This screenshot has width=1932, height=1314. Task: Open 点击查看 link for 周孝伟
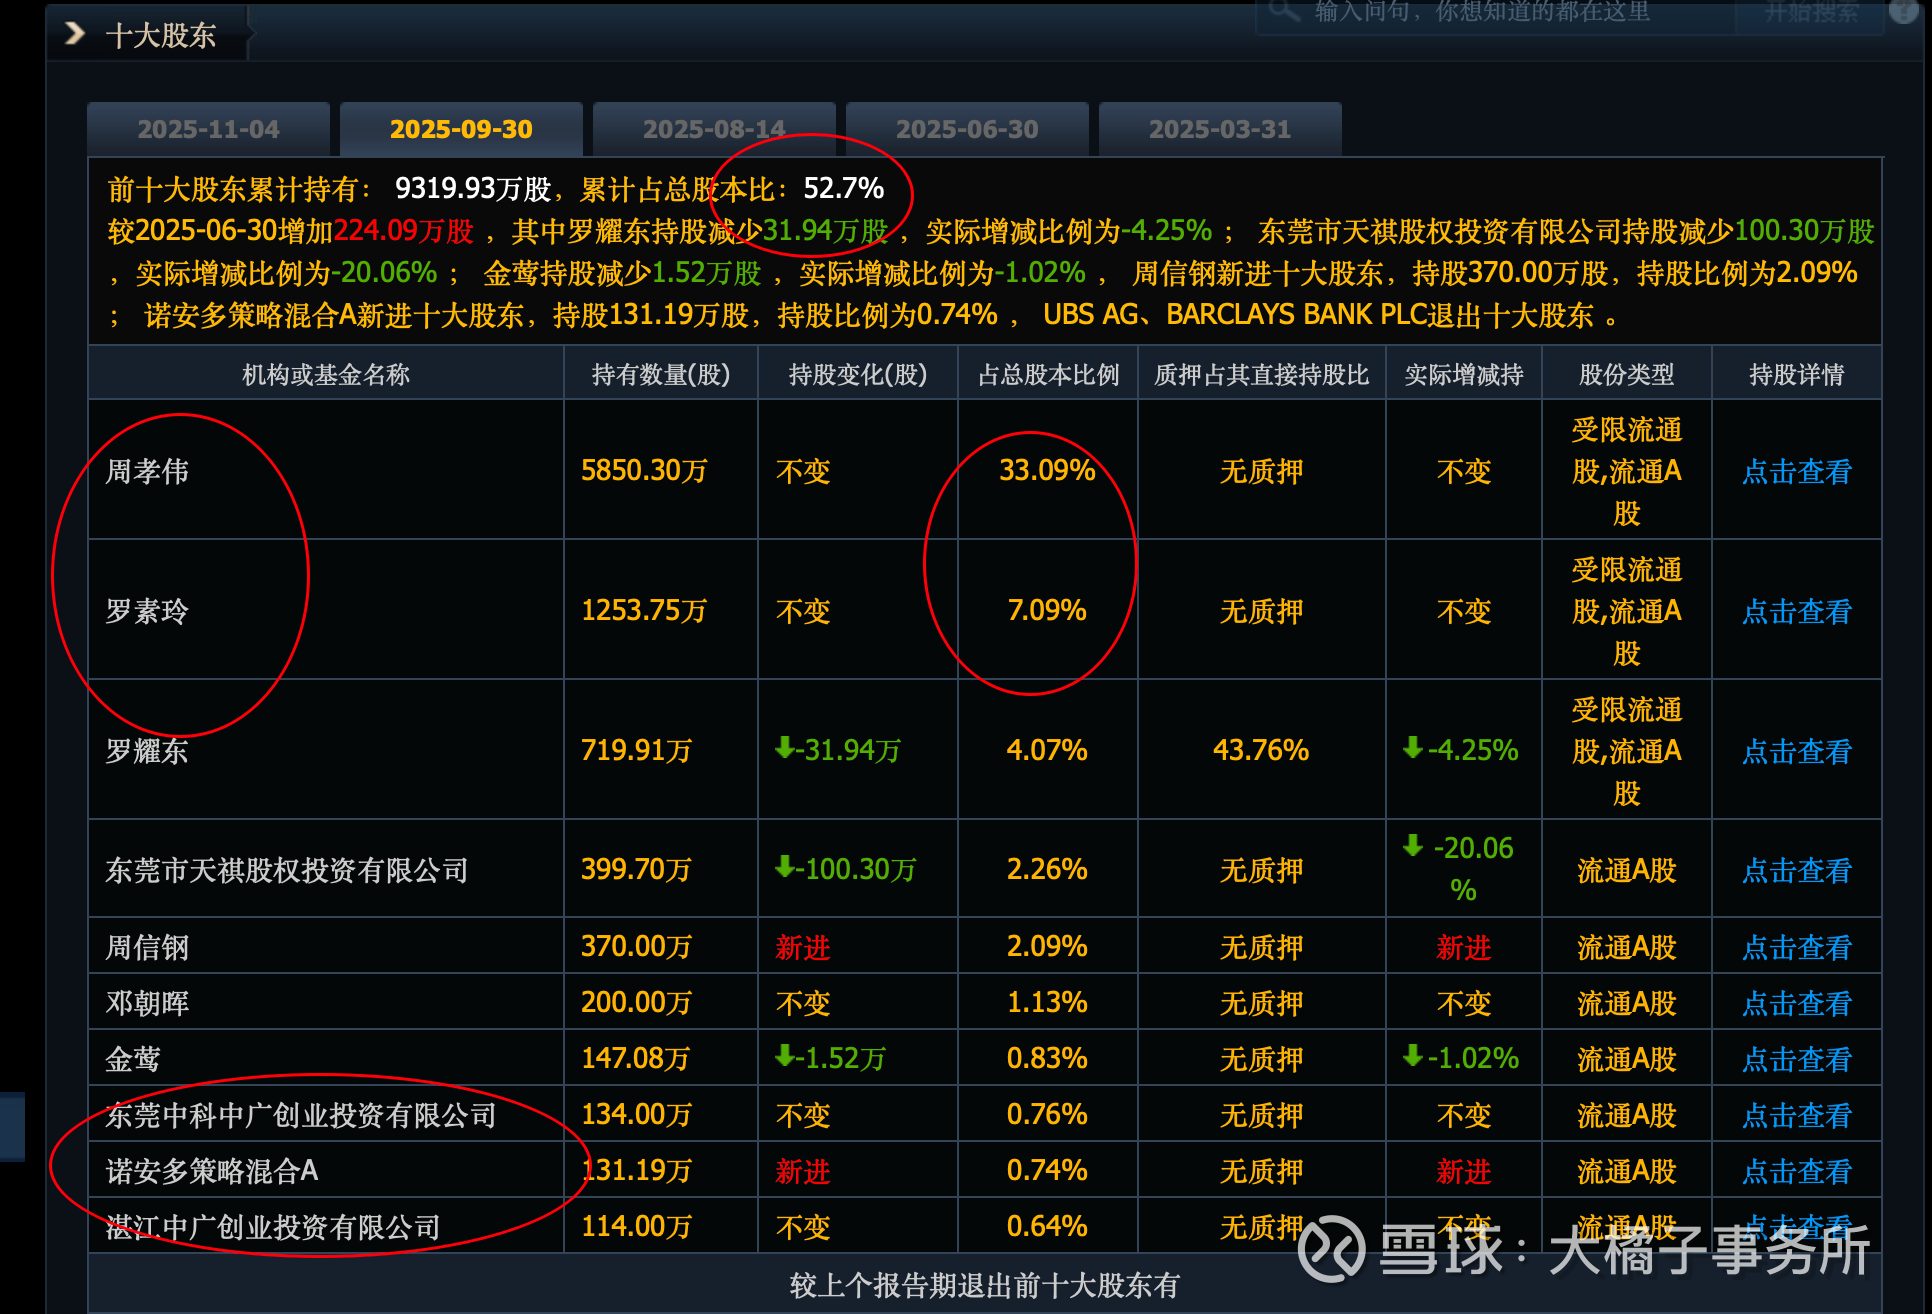(x=1796, y=471)
